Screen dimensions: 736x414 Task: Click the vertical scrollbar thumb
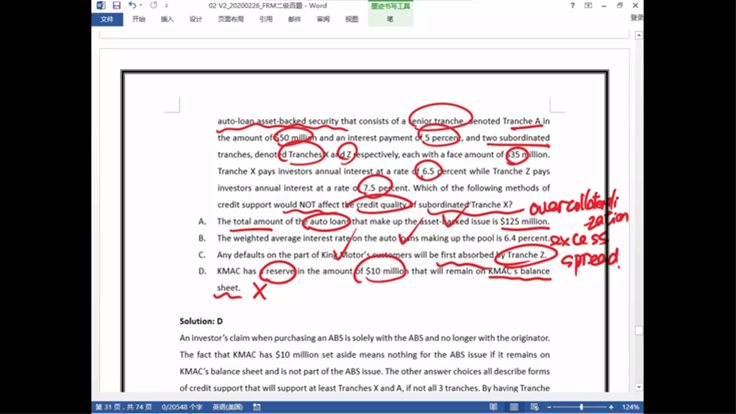(639, 330)
